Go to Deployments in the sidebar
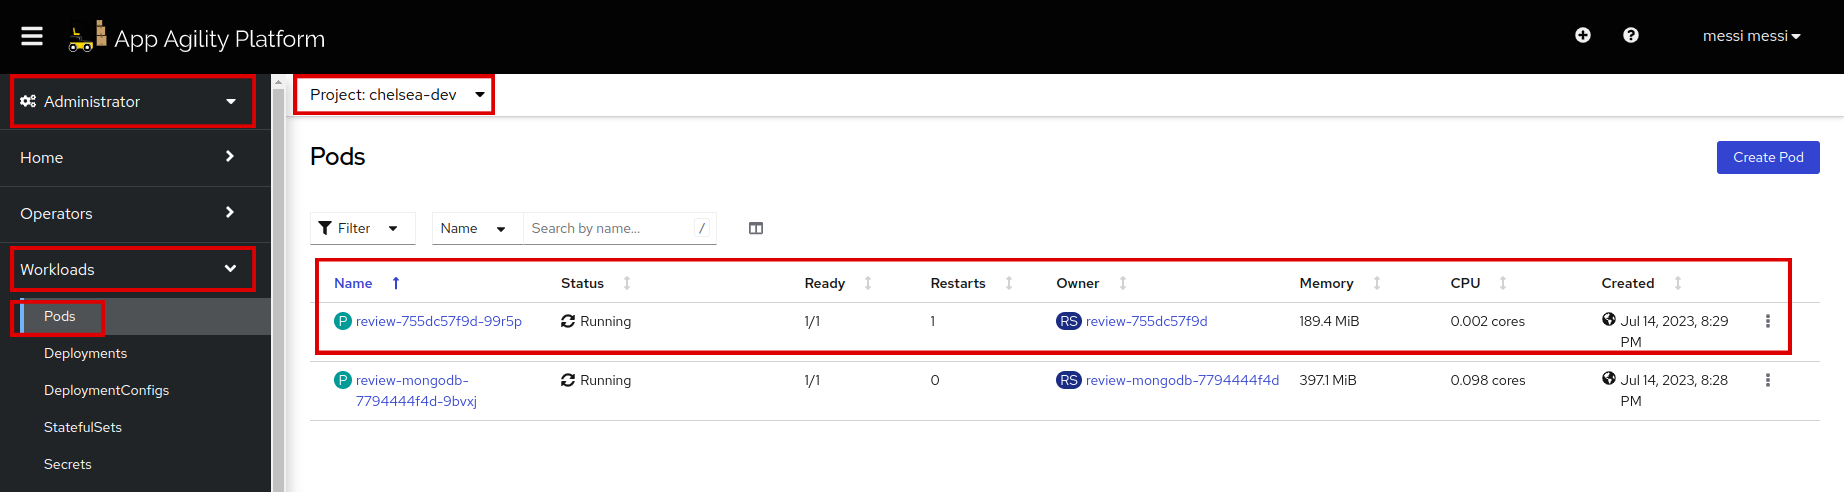Image resolution: width=1844 pixels, height=492 pixels. tap(85, 353)
